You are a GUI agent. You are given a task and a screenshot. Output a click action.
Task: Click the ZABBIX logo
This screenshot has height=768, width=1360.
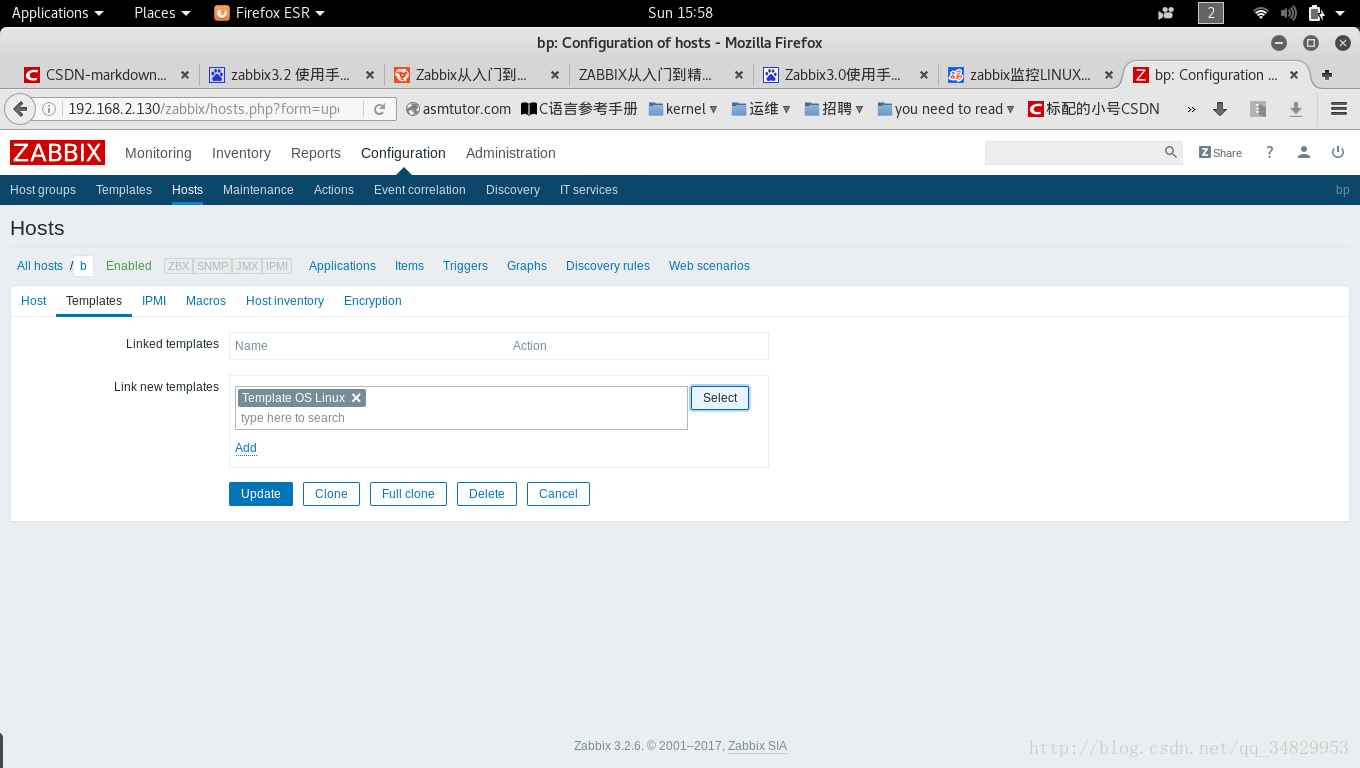coord(57,152)
